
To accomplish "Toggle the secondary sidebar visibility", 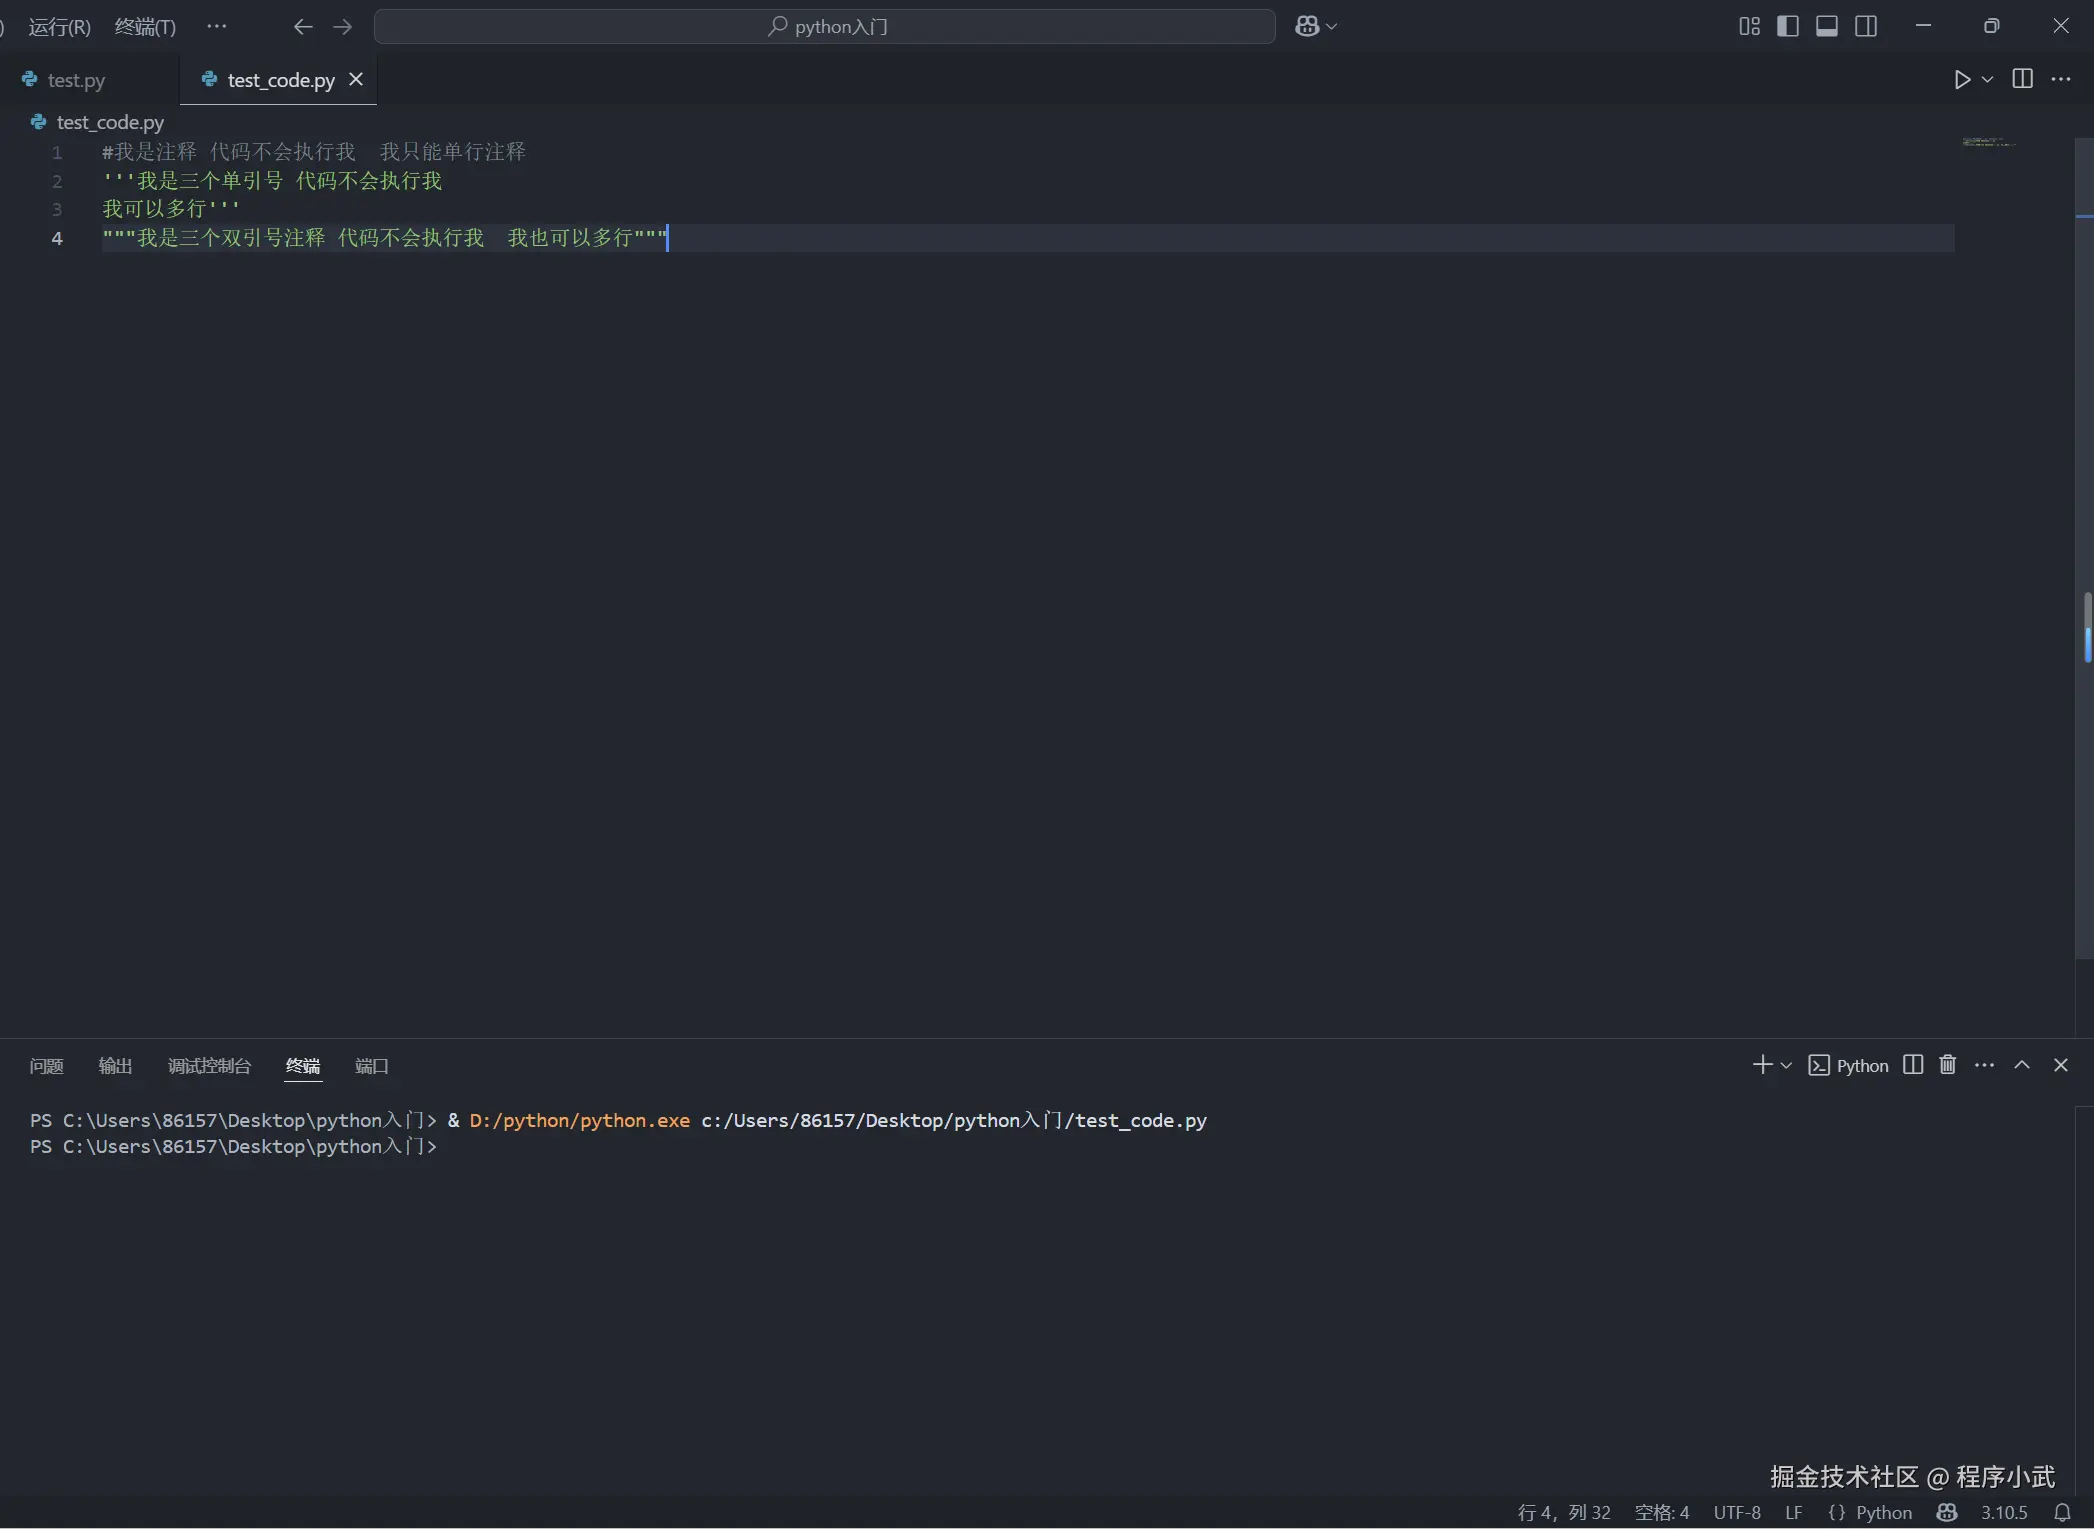I will point(1866,27).
